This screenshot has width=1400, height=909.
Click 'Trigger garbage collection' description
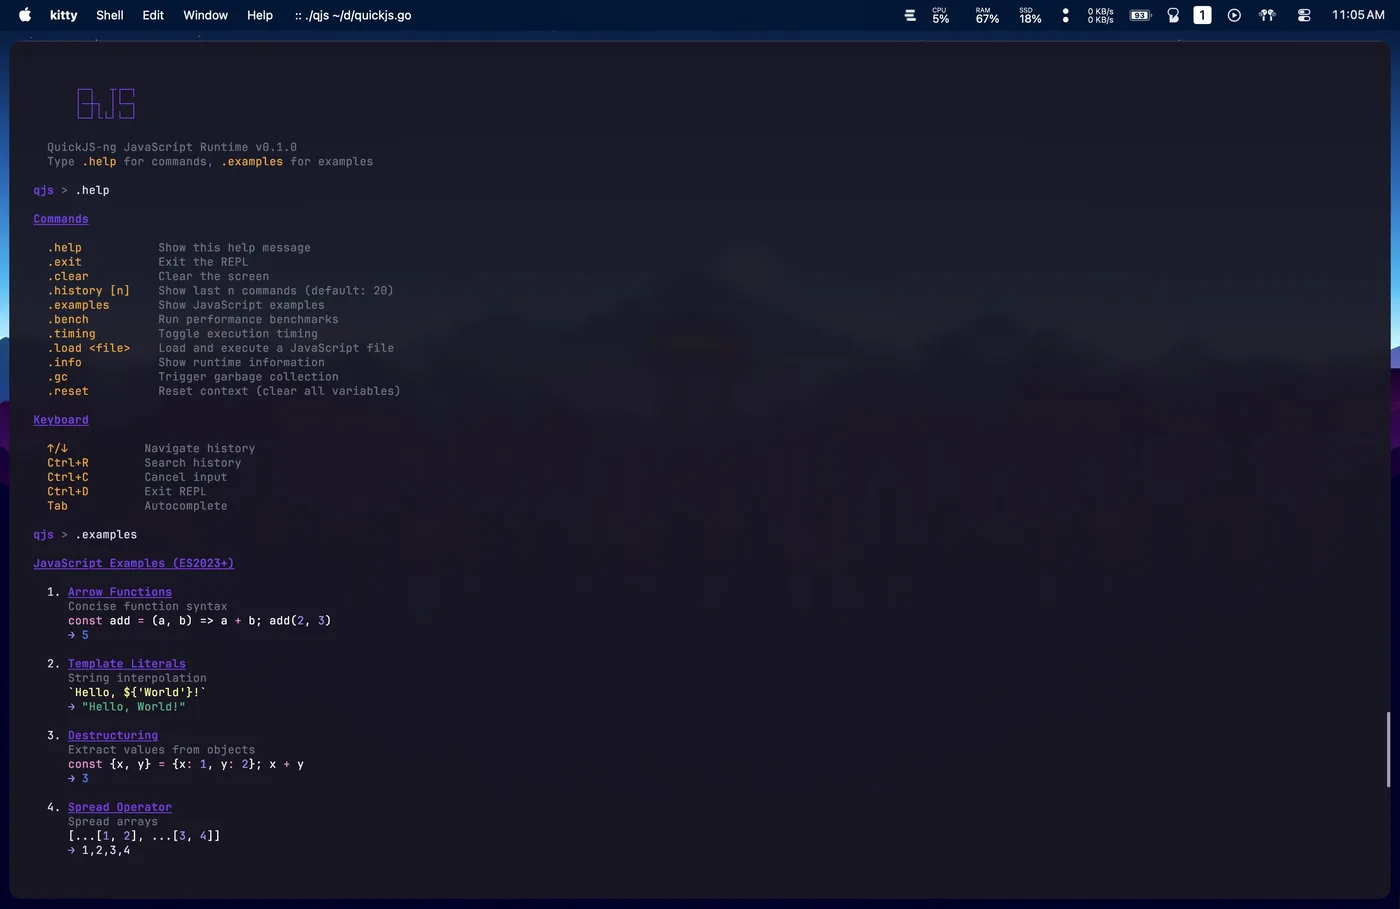click(x=248, y=377)
